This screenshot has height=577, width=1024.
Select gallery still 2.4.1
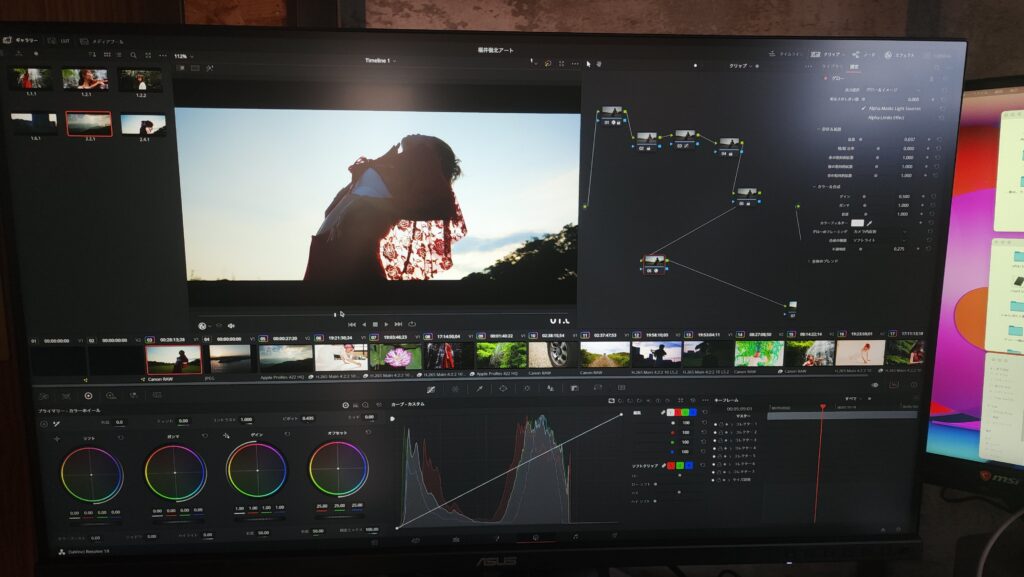tap(144, 125)
